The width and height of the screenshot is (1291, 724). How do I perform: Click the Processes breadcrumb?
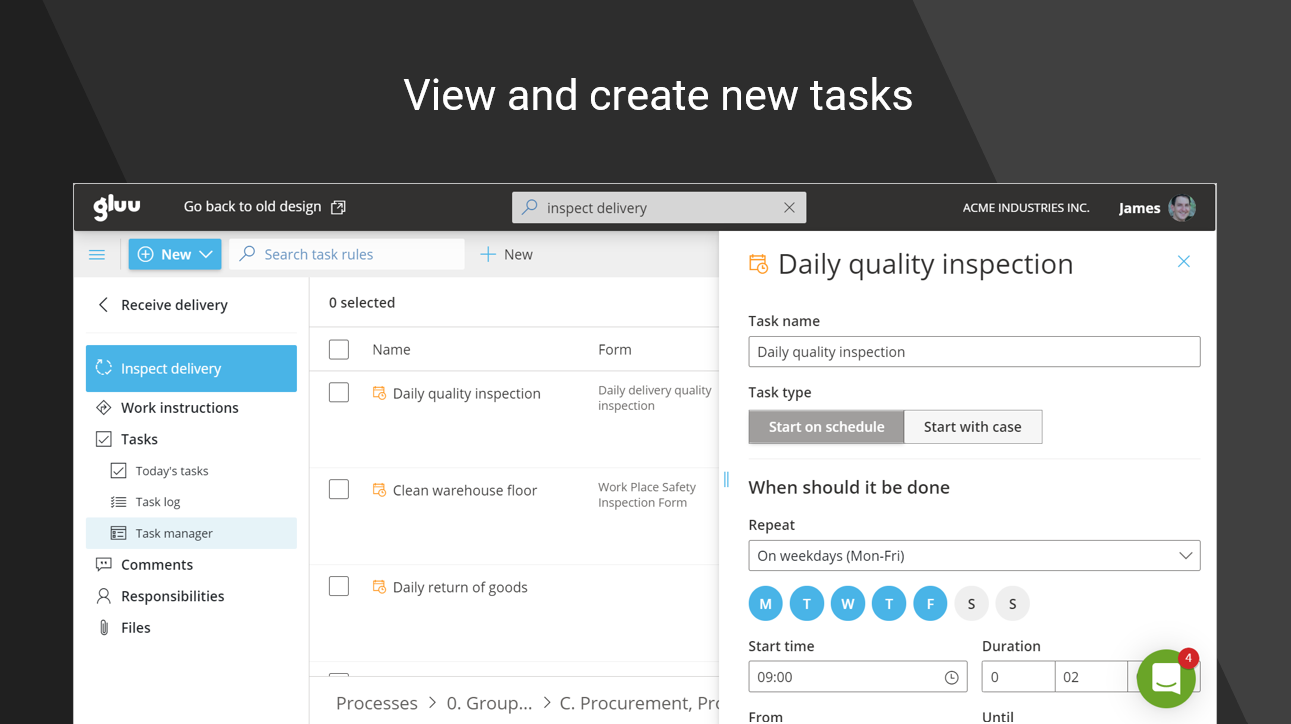[x=376, y=703]
